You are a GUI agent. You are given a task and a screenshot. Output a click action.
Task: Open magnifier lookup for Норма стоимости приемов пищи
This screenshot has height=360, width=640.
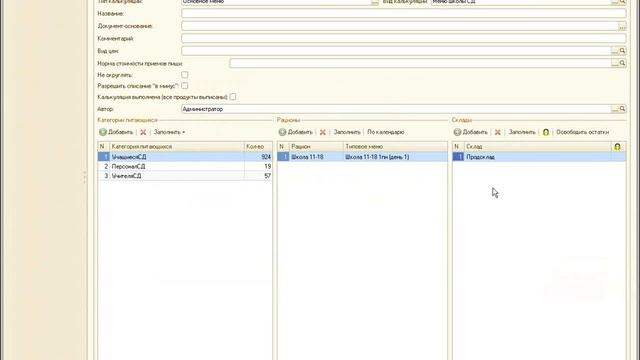point(622,63)
